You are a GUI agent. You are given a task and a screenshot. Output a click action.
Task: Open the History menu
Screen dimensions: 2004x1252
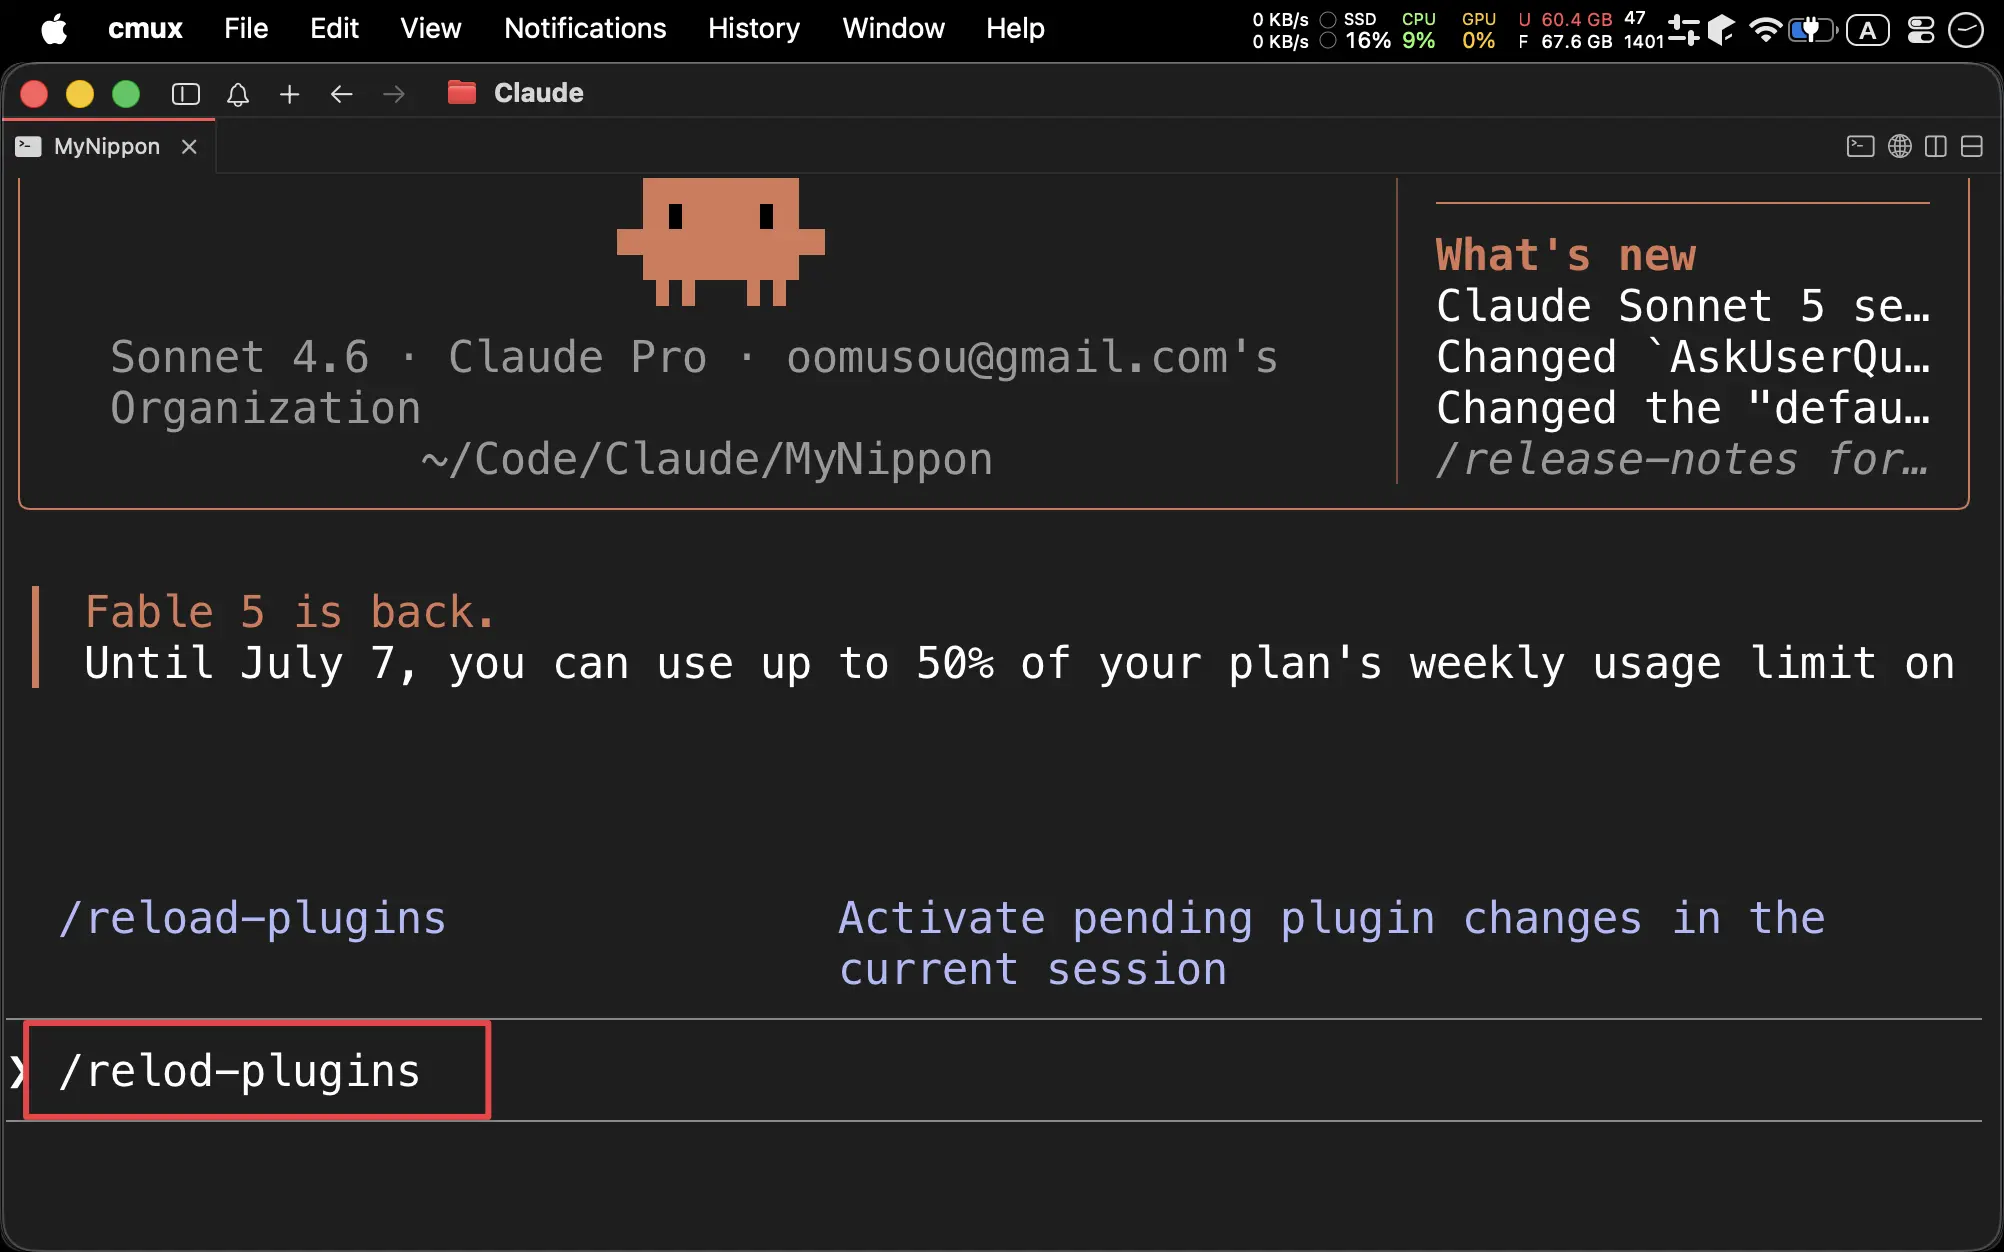pyautogui.click(x=754, y=29)
